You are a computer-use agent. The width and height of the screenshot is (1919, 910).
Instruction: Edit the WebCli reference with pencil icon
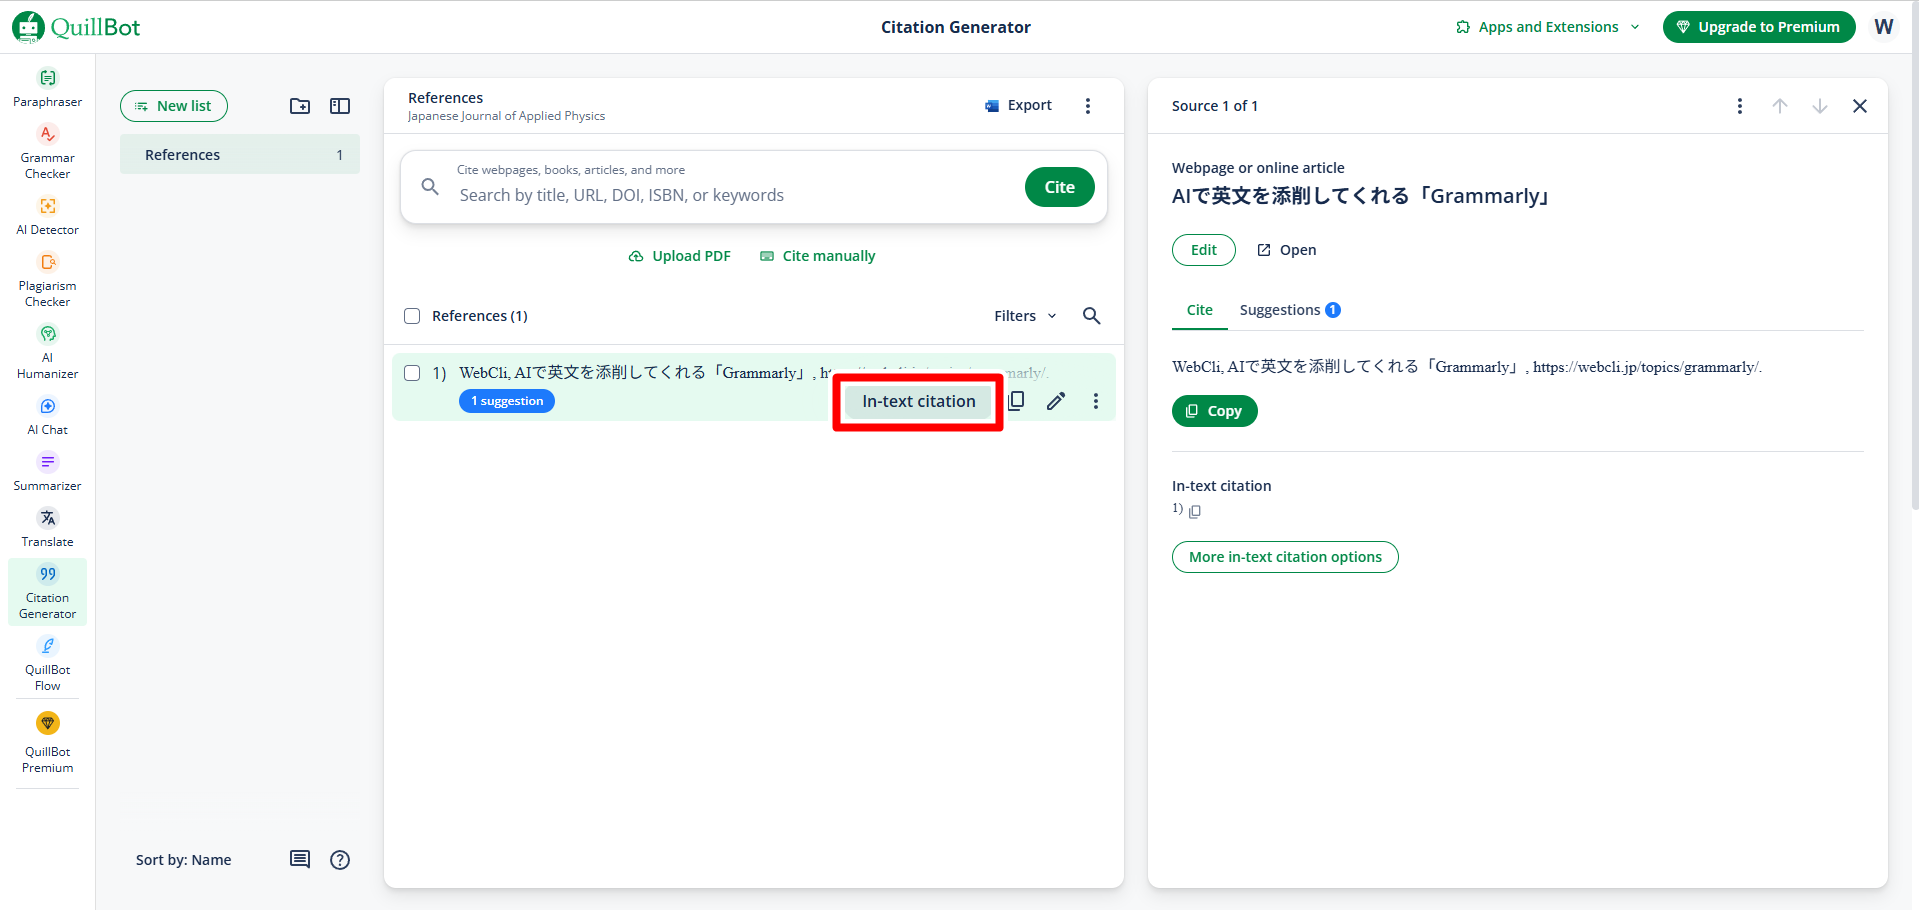point(1056,401)
